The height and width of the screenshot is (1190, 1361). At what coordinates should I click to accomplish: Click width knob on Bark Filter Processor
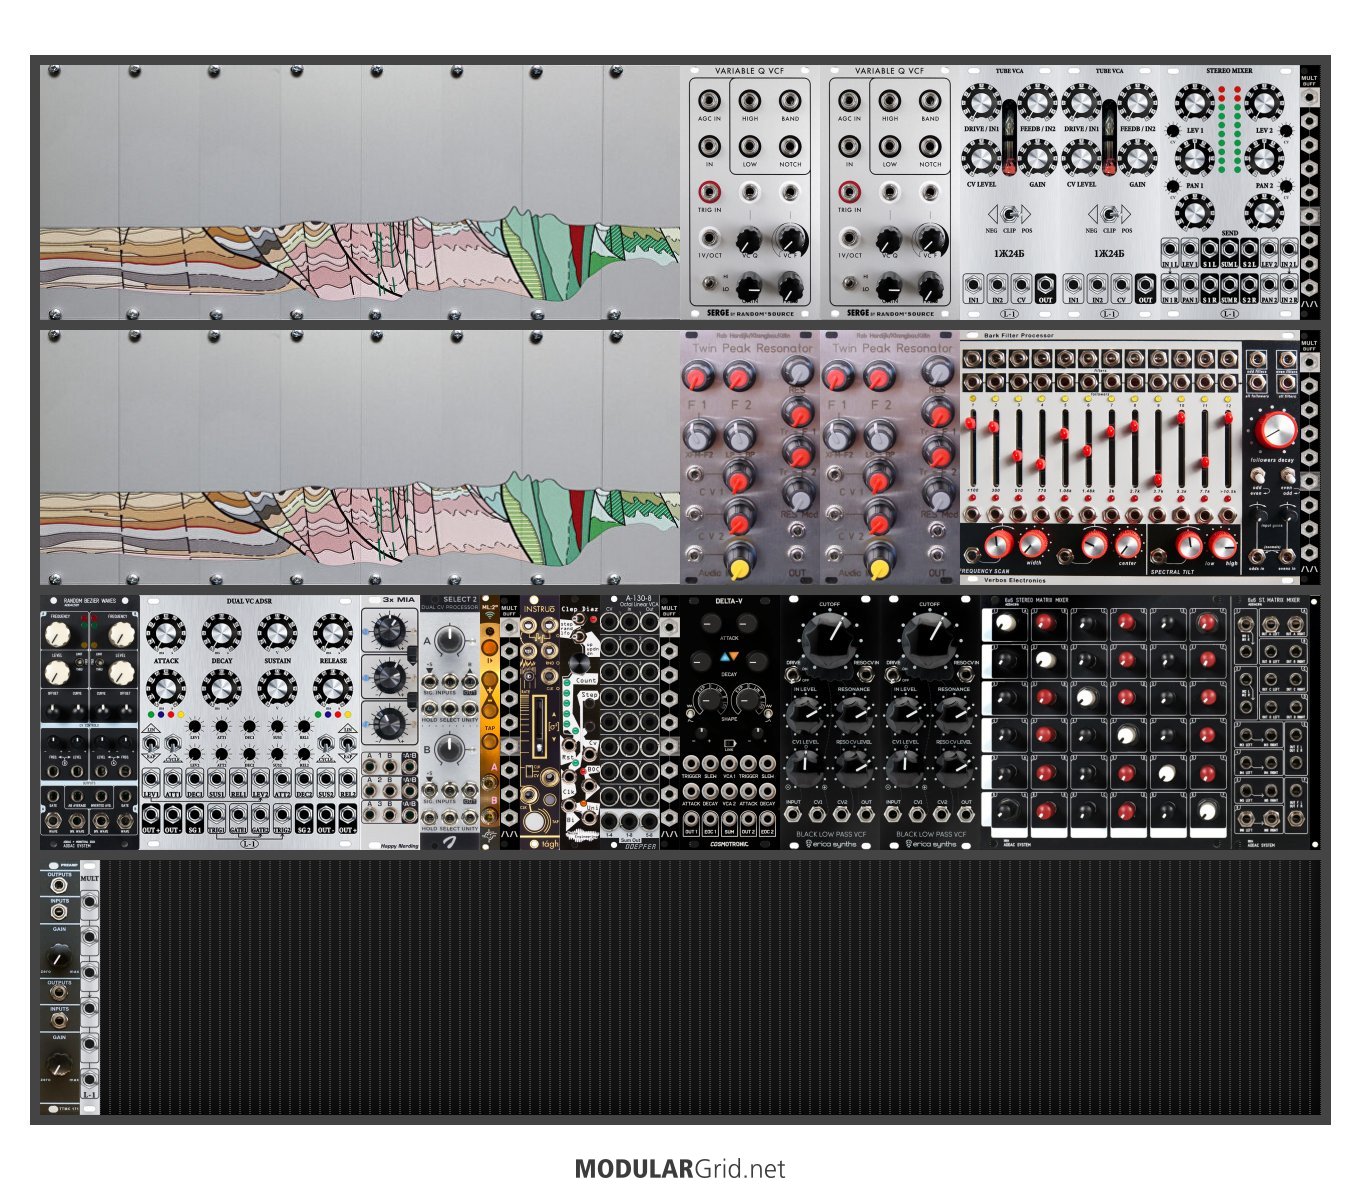pos(1032,545)
